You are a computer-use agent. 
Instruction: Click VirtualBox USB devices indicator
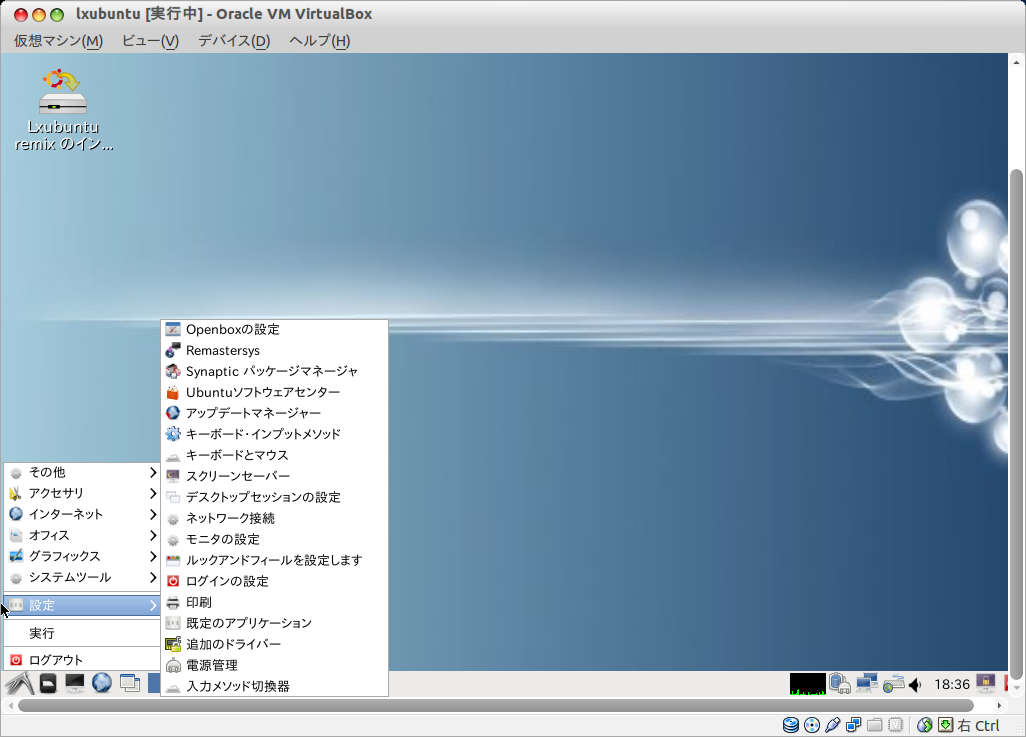(832, 725)
